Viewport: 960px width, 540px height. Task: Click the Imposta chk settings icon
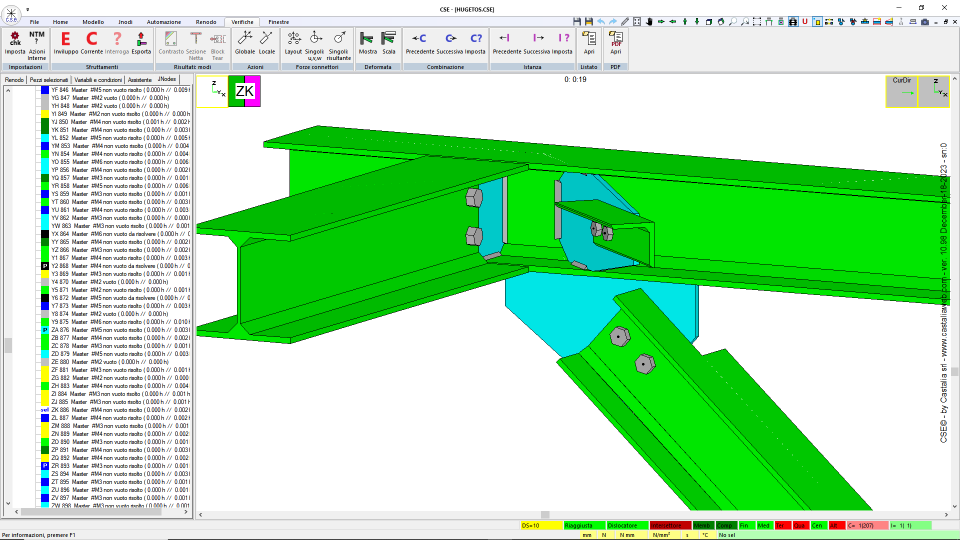click(x=15, y=43)
